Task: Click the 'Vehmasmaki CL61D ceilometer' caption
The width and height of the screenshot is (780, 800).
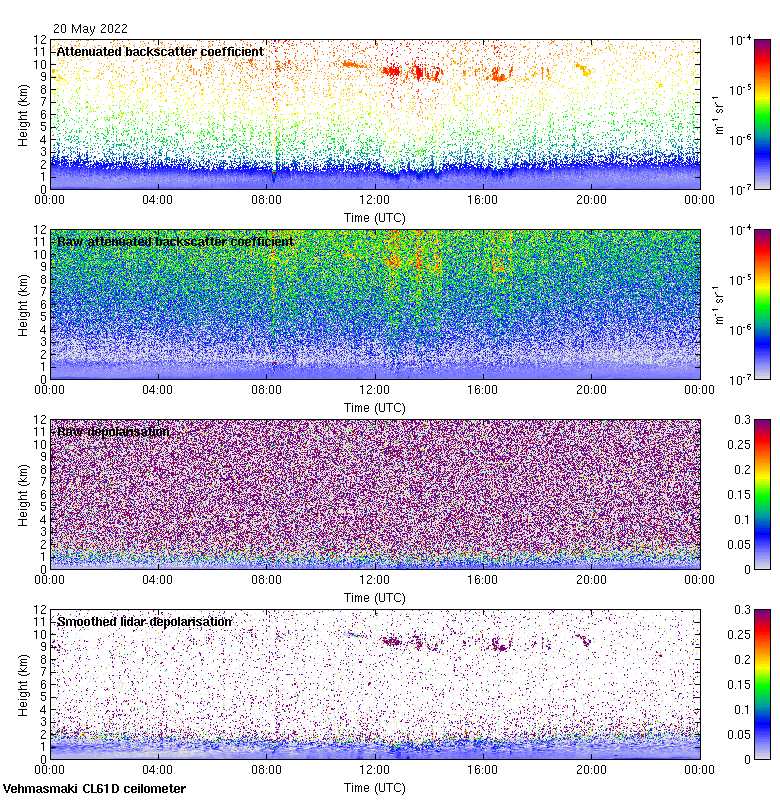Action: (94, 788)
